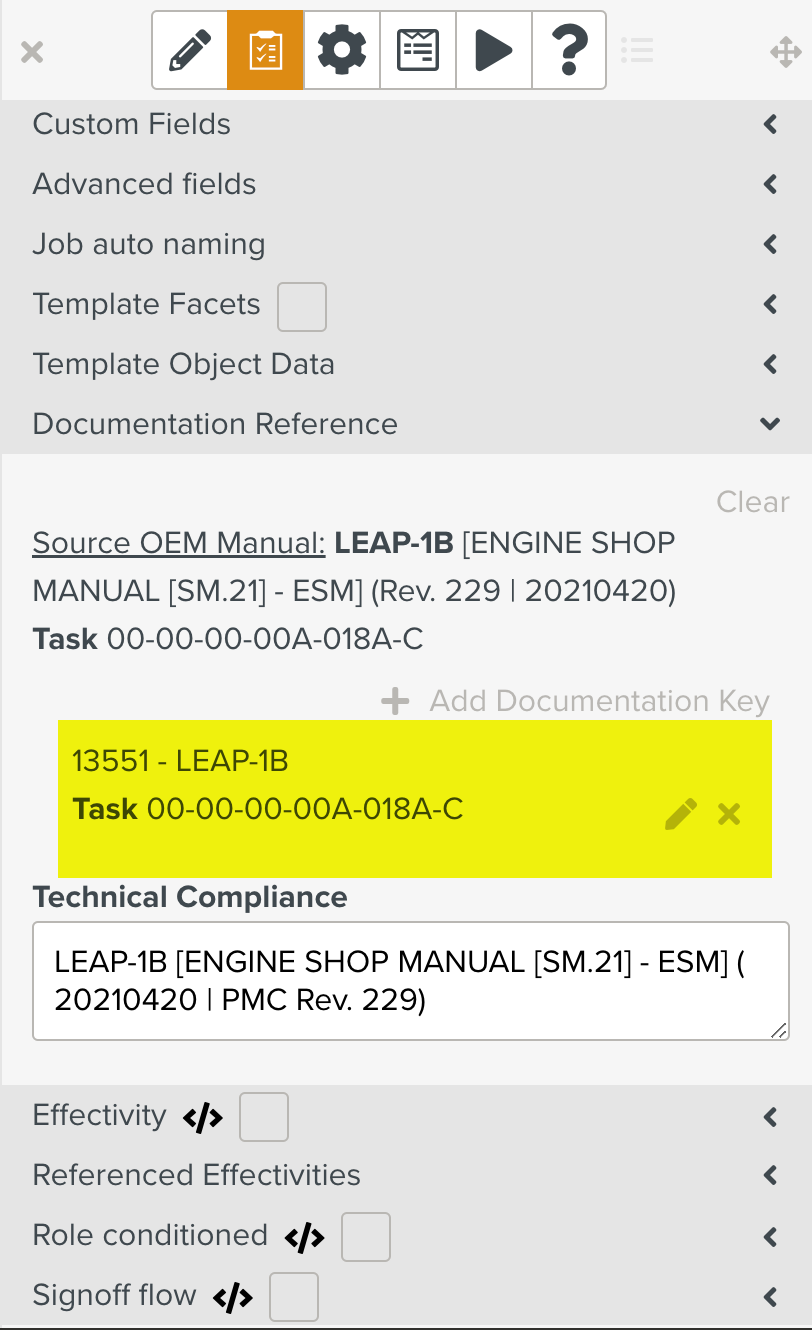Click the Role conditioned code icon

point(305,1238)
